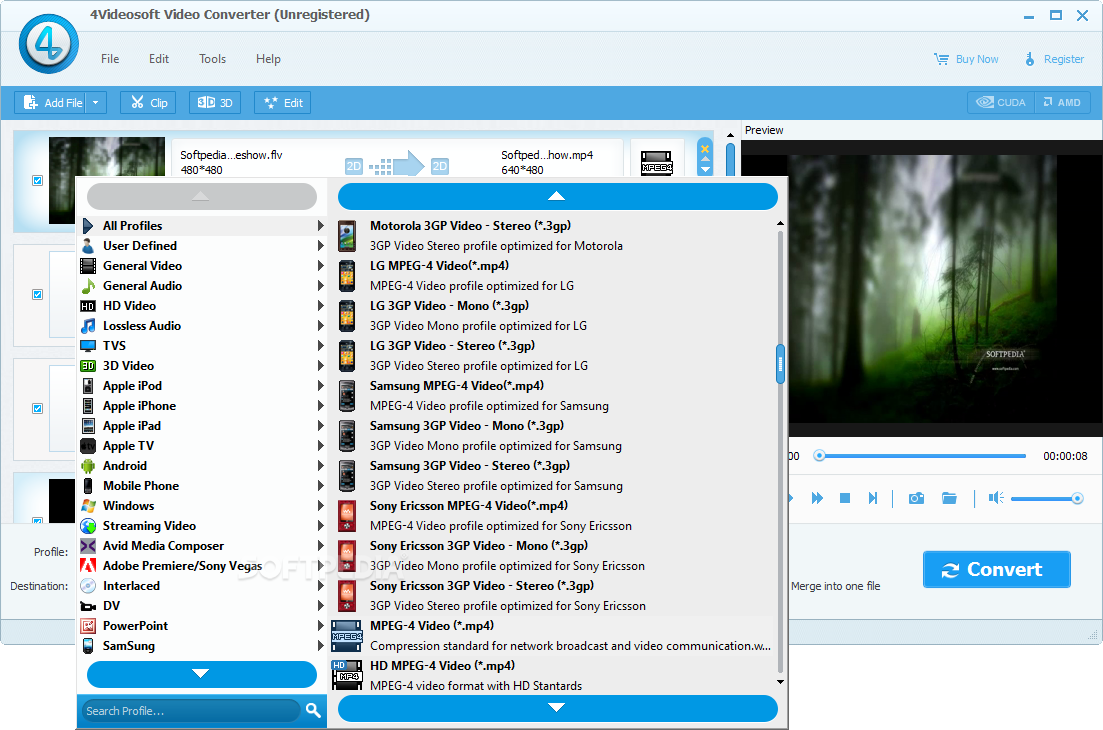Open the File menu

click(x=110, y=59)
